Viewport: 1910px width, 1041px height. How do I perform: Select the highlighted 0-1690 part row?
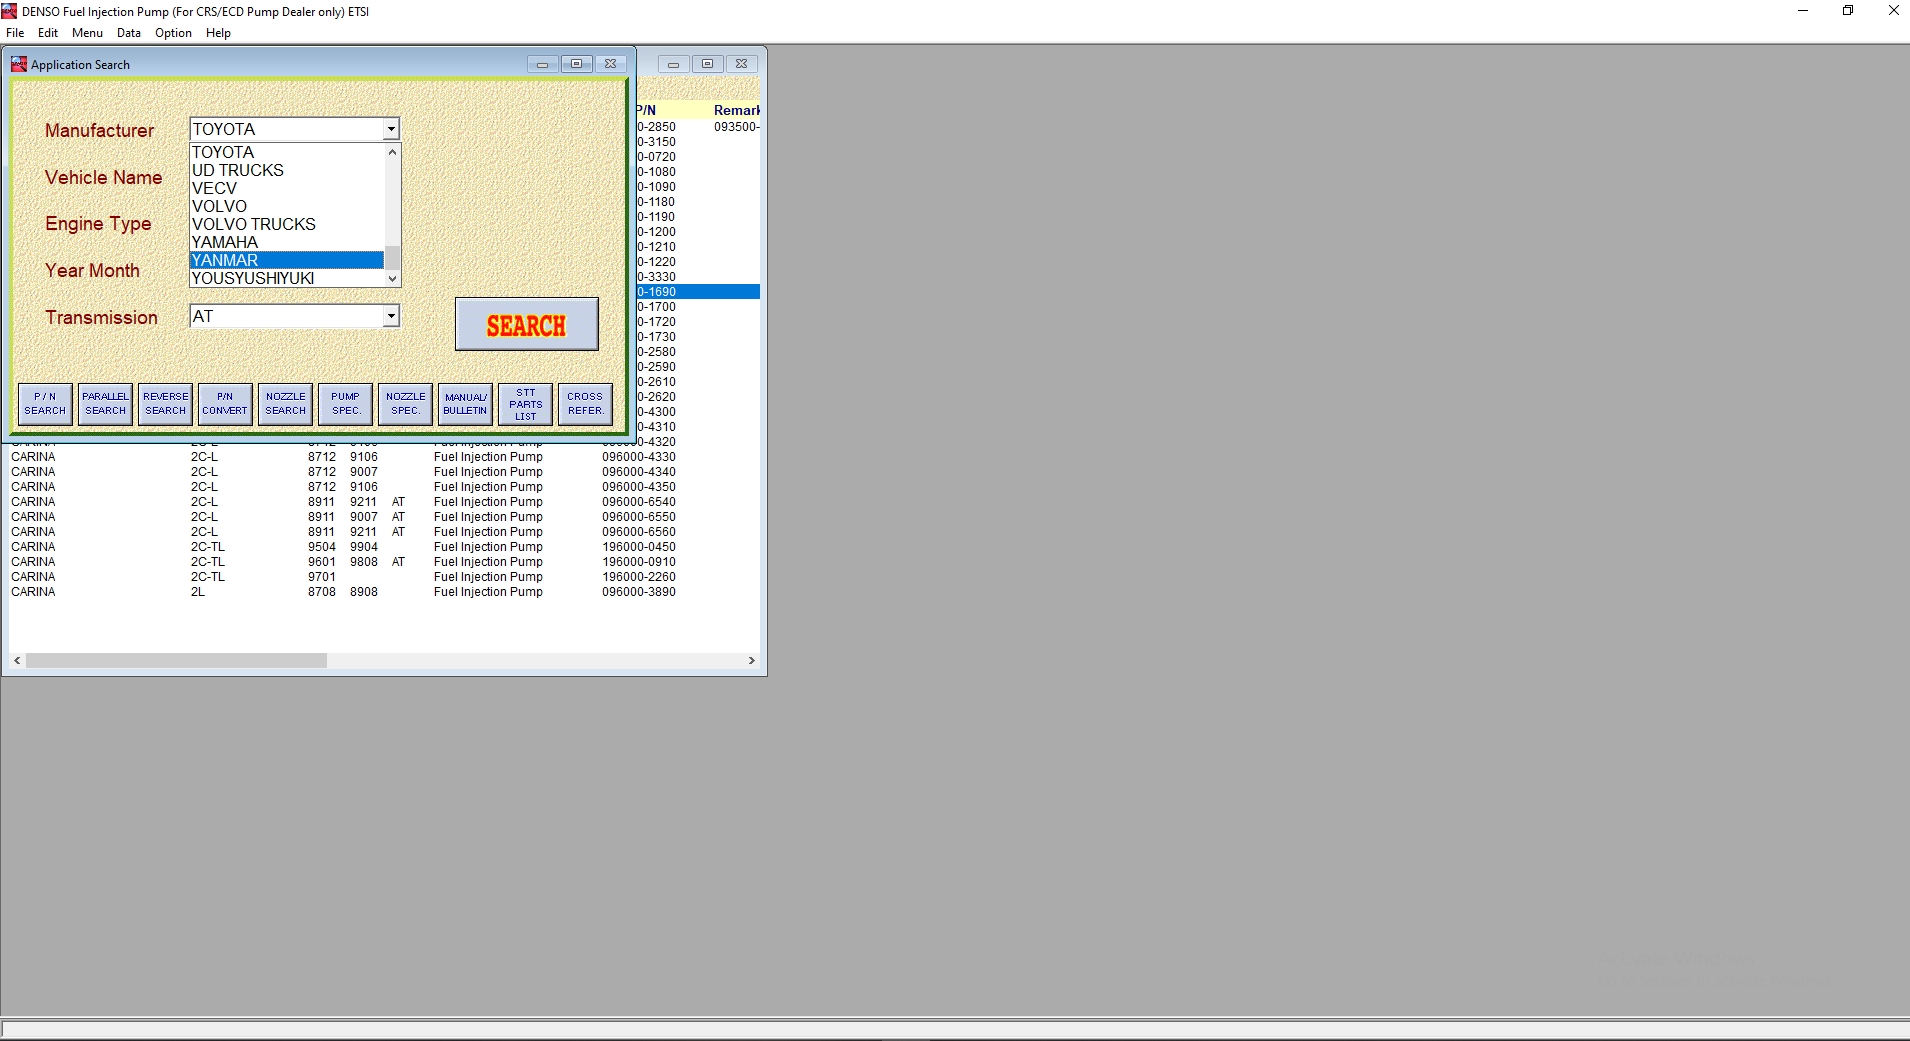698,292
